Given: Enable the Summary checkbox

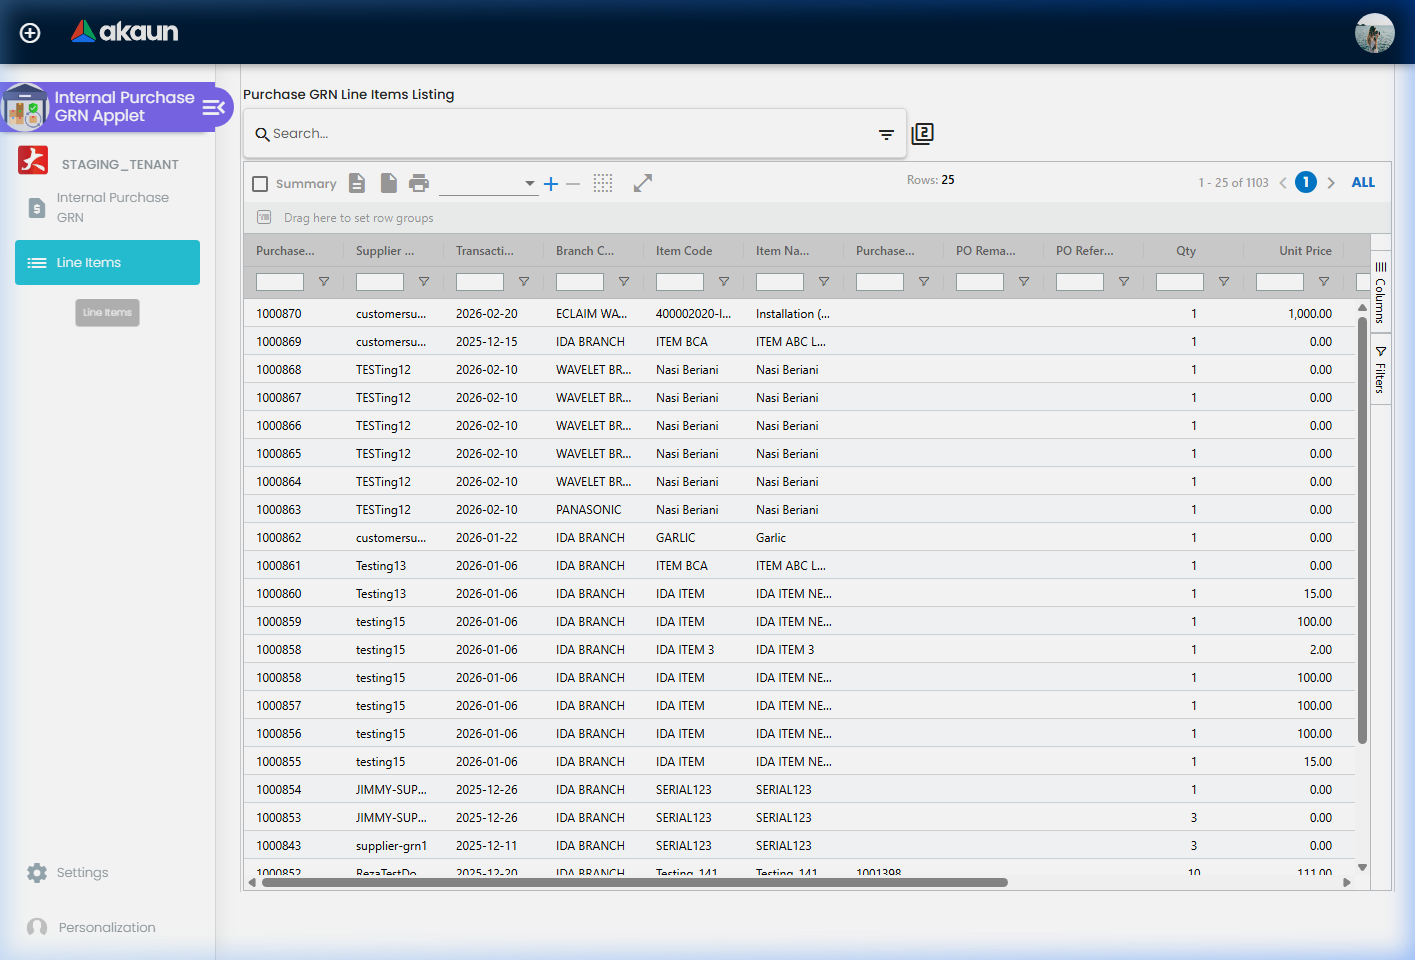Looking at the screenshot, I should [x=260, y=183].
